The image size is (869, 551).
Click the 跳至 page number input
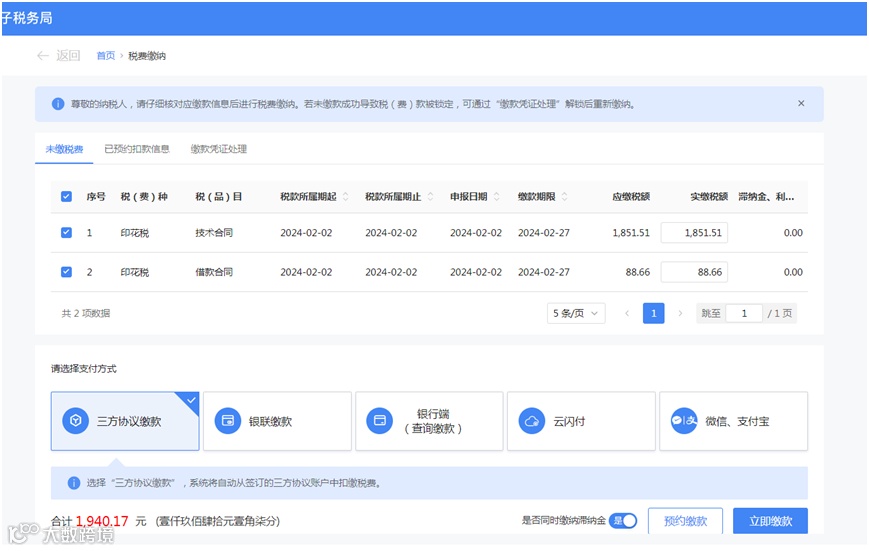point(744,313)
